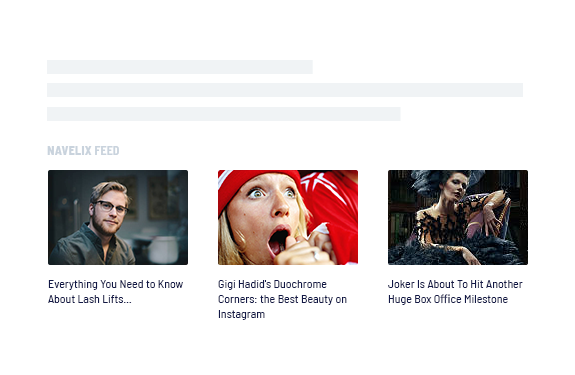Click 'Corners: the Best Beauty on' line

coord(282,299)
